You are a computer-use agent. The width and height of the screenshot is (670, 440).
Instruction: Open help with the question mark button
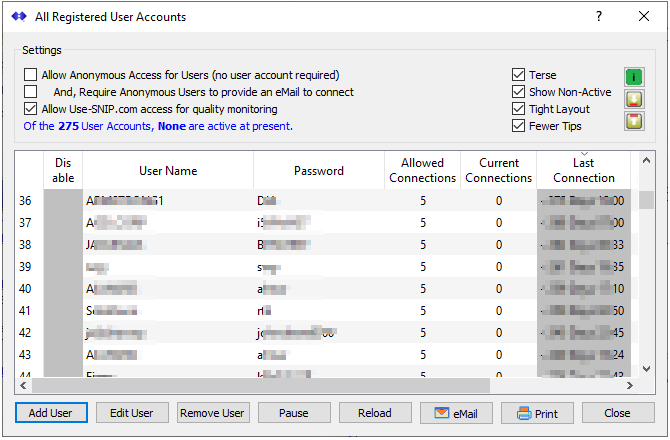599,17
